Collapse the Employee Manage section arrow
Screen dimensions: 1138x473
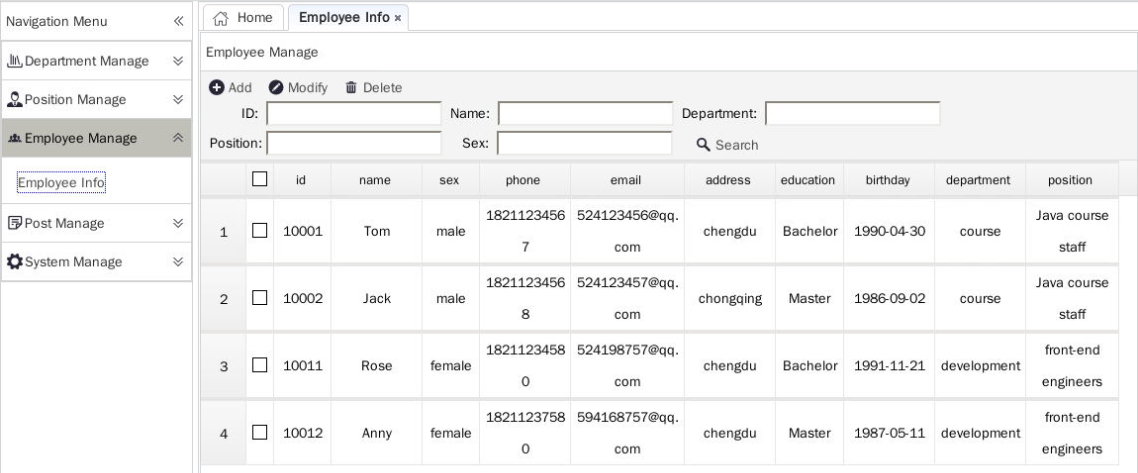pyautogui.click(x=178, y=138)
